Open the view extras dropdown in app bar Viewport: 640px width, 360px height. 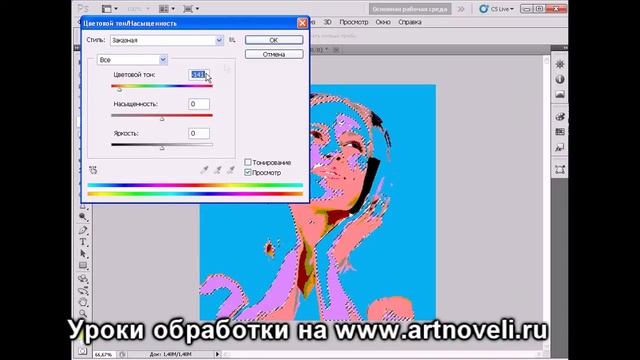pyautogui.click(x=109, y=9)
